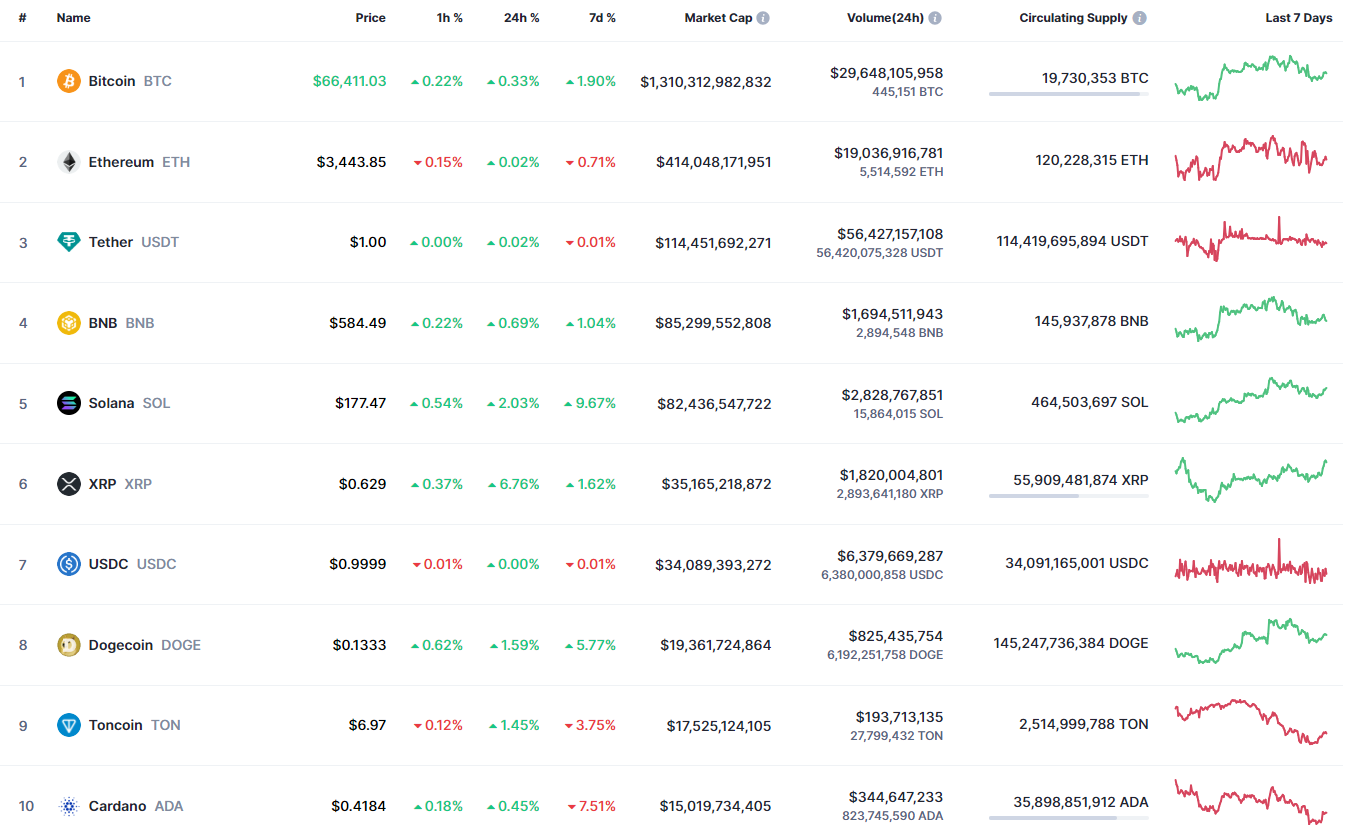The width and height of the screenshot is (1353, 835).
Task: Click the Ethereum diamond logo icon
Action: [68, 162]
